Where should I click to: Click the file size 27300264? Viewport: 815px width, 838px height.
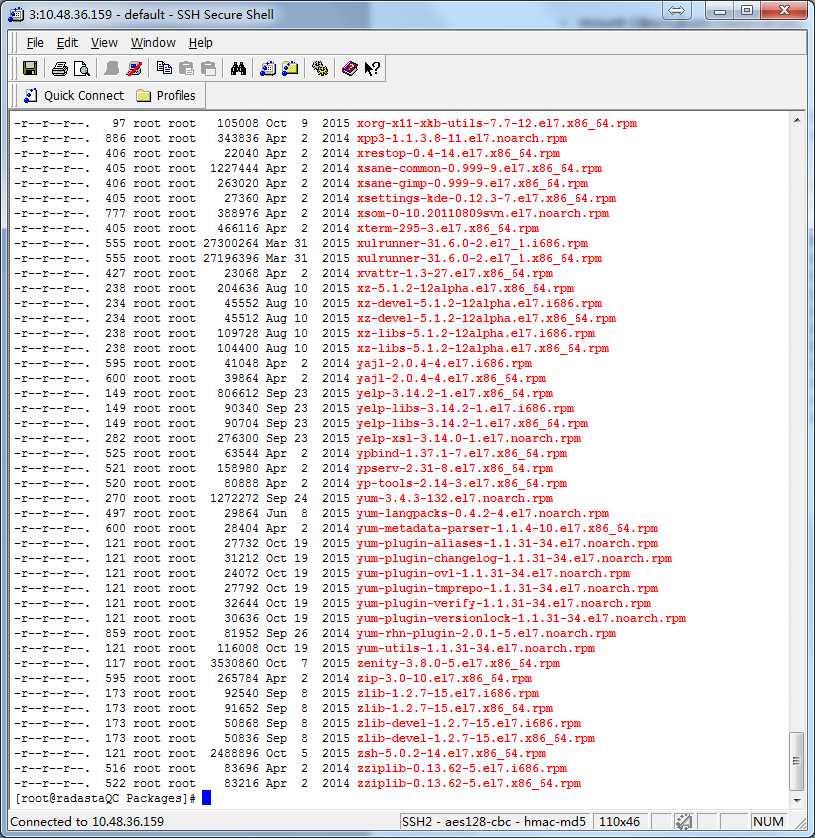231,243
